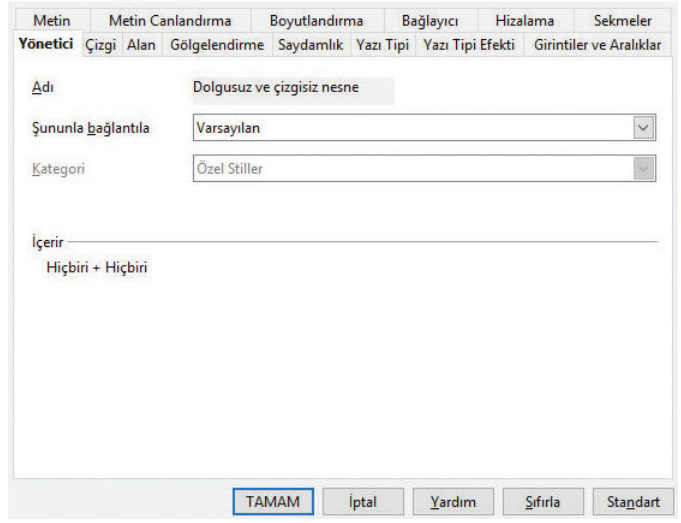Viewport: 681px width, 523px height.
Task: Cancel the dialog with İptal
Action: tap(361, 501)
